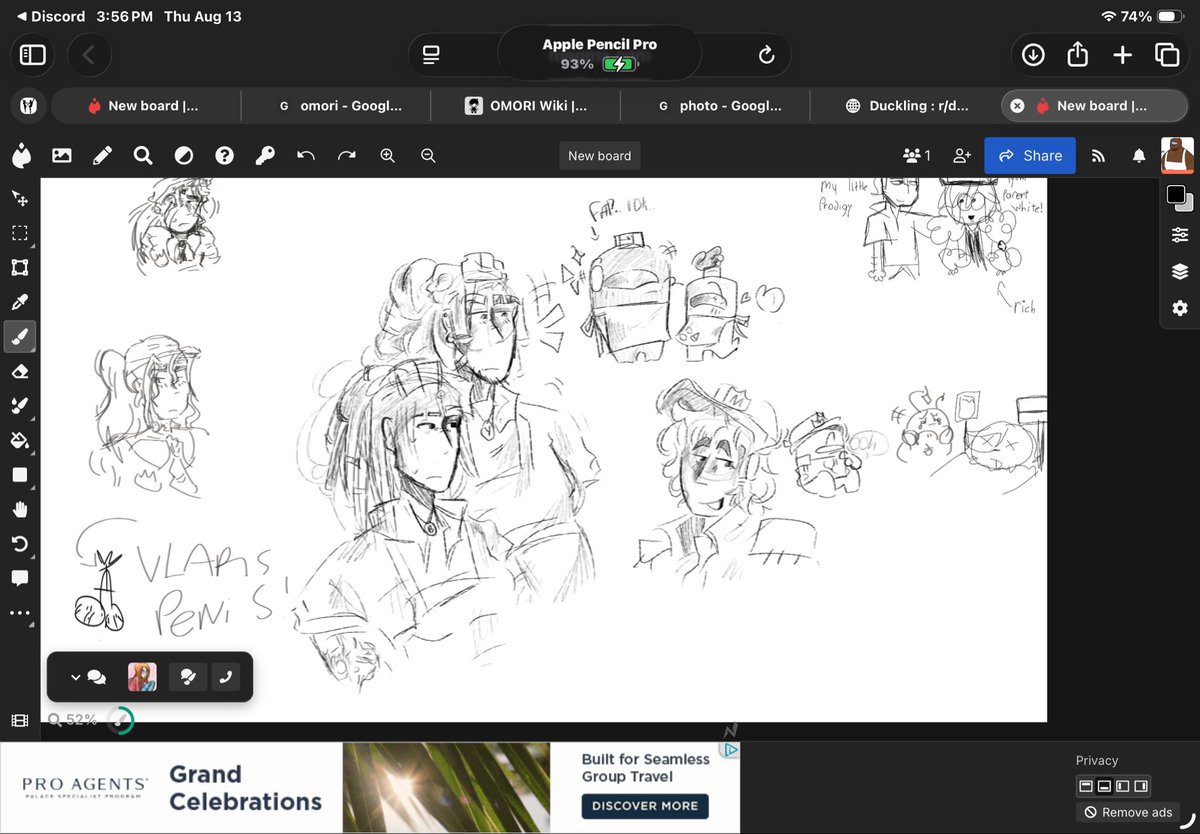Viewport: 1200px width, 834px height.
Task: Switch to the OMORI Wiki tab
Action: click(x=525, y=105)
